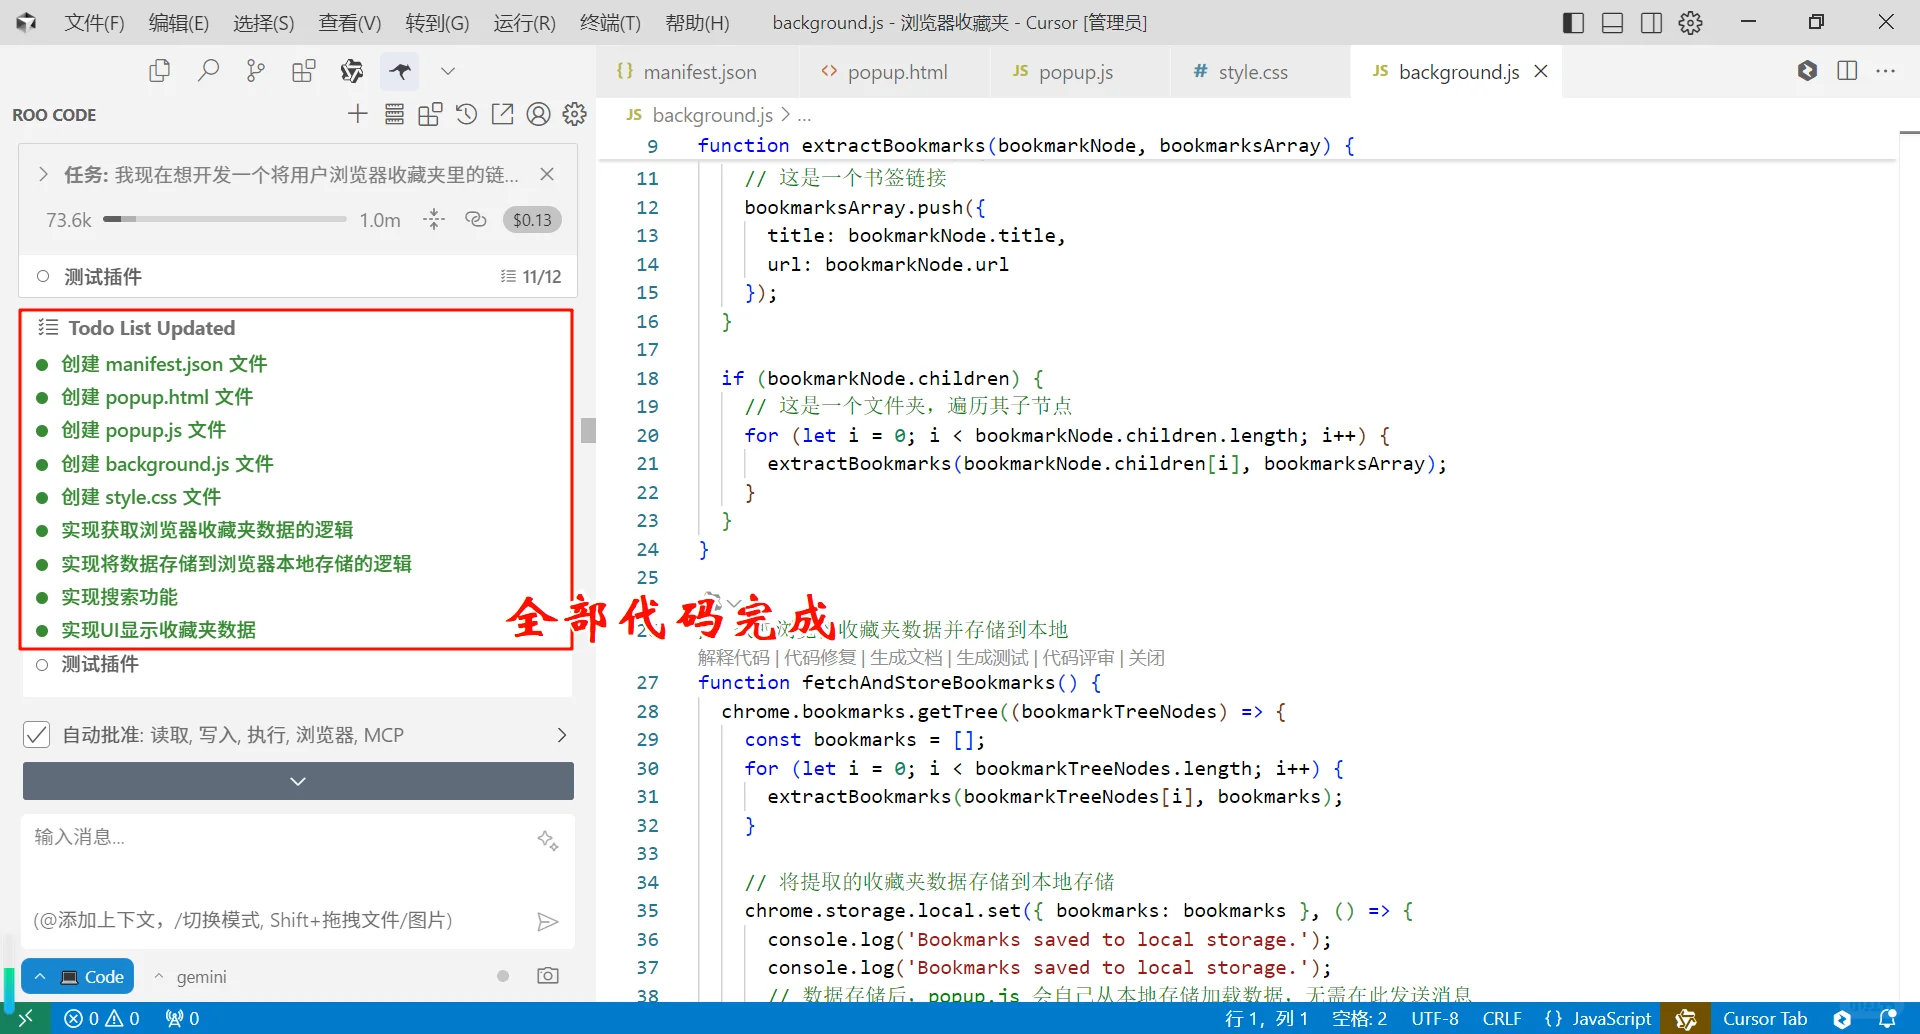The height and width of the screenshot is (1034, 1920).
Task: Click the camera screenshot toggle near gemini
Action: coord(547,976)
